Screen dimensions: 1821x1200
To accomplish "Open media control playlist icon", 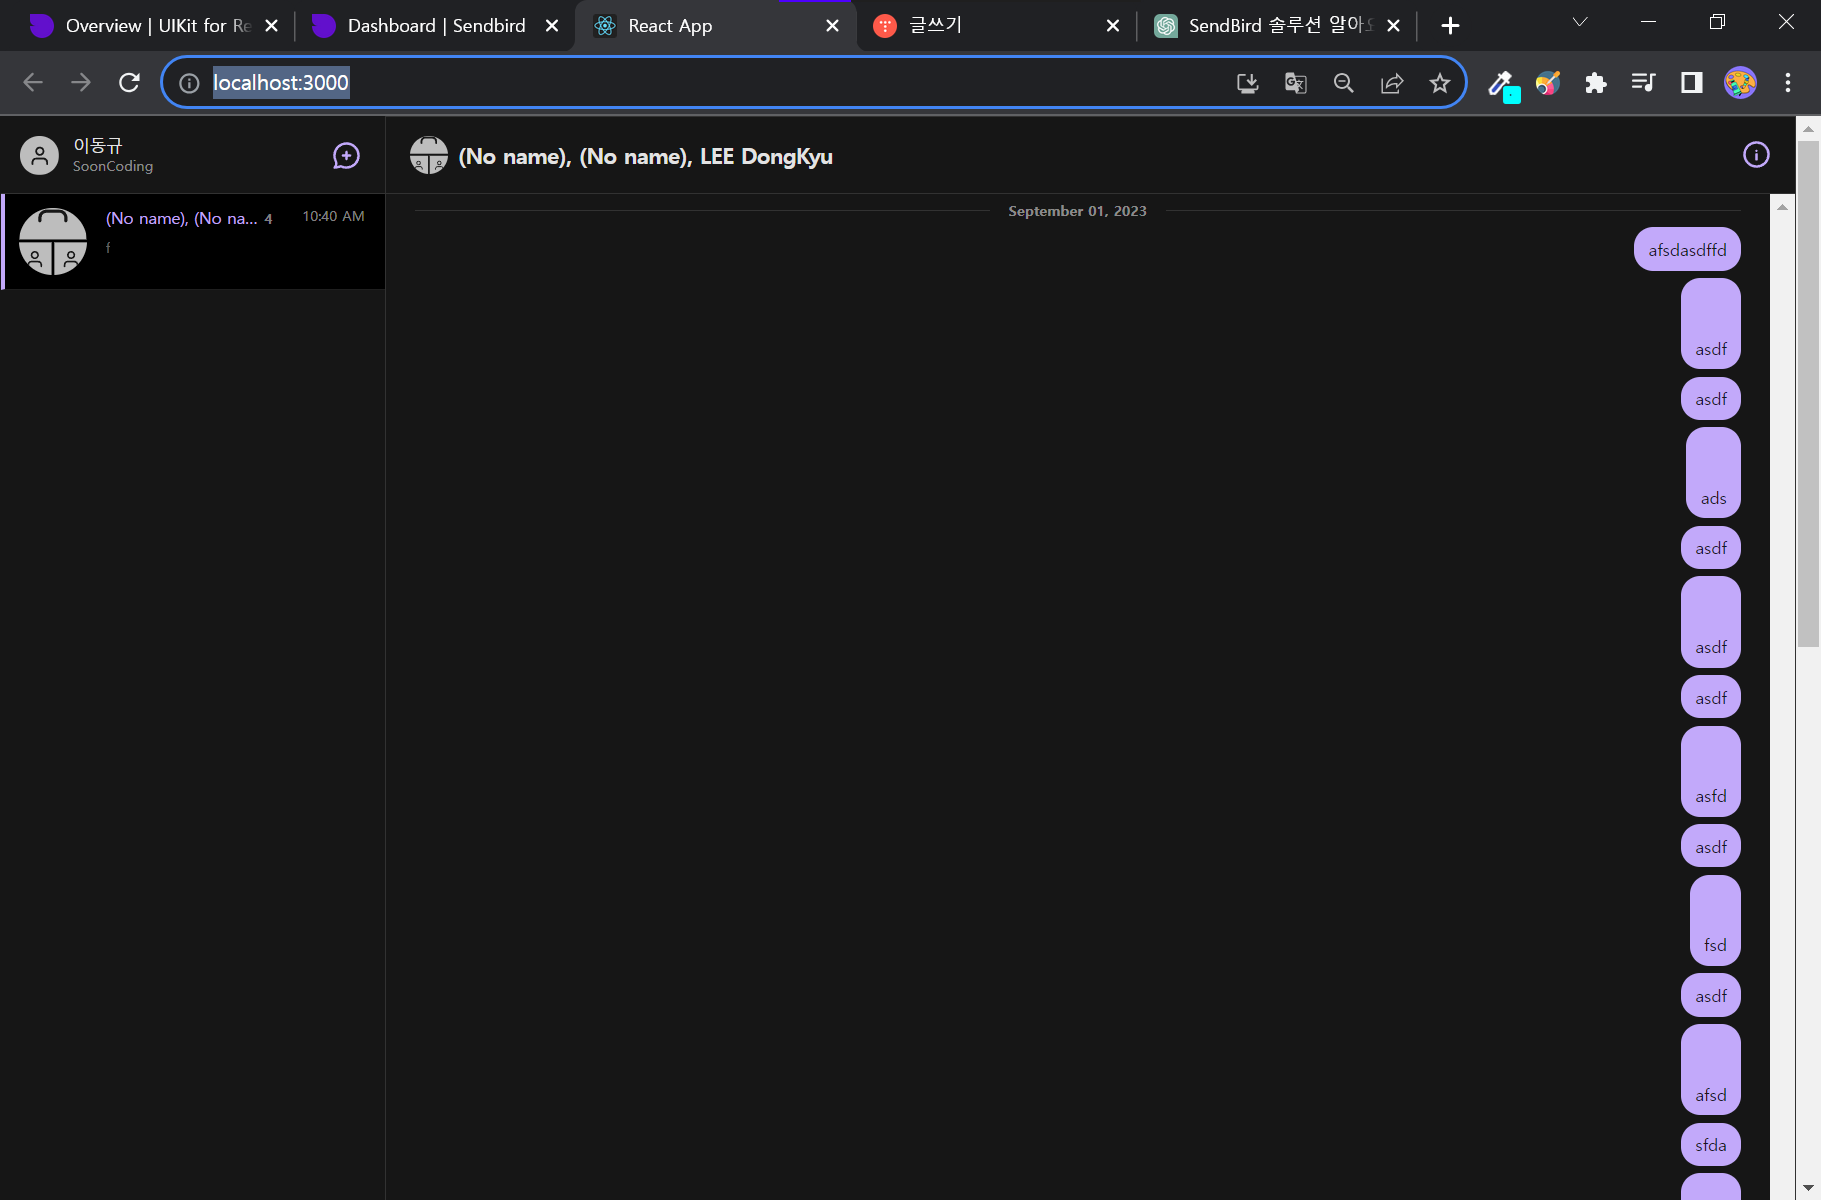I will pos(1643,83).
